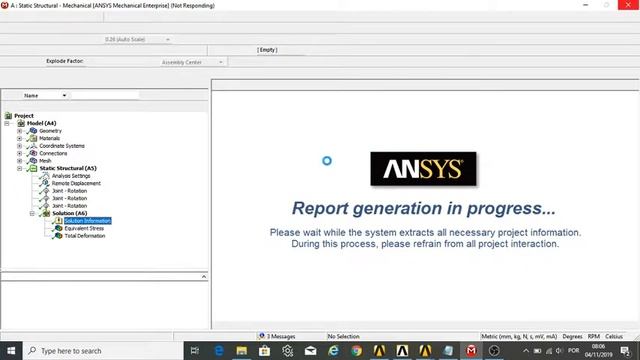640x360 pixels.
Task: Click the Windows Start button
Action: (11, 351)
